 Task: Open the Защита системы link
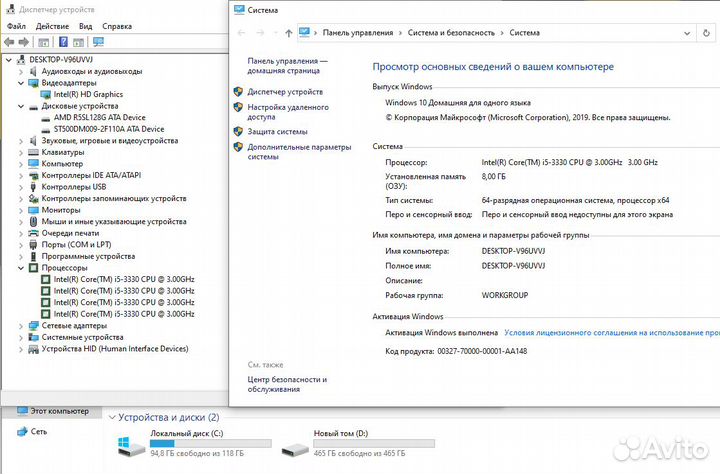(277, 132)
